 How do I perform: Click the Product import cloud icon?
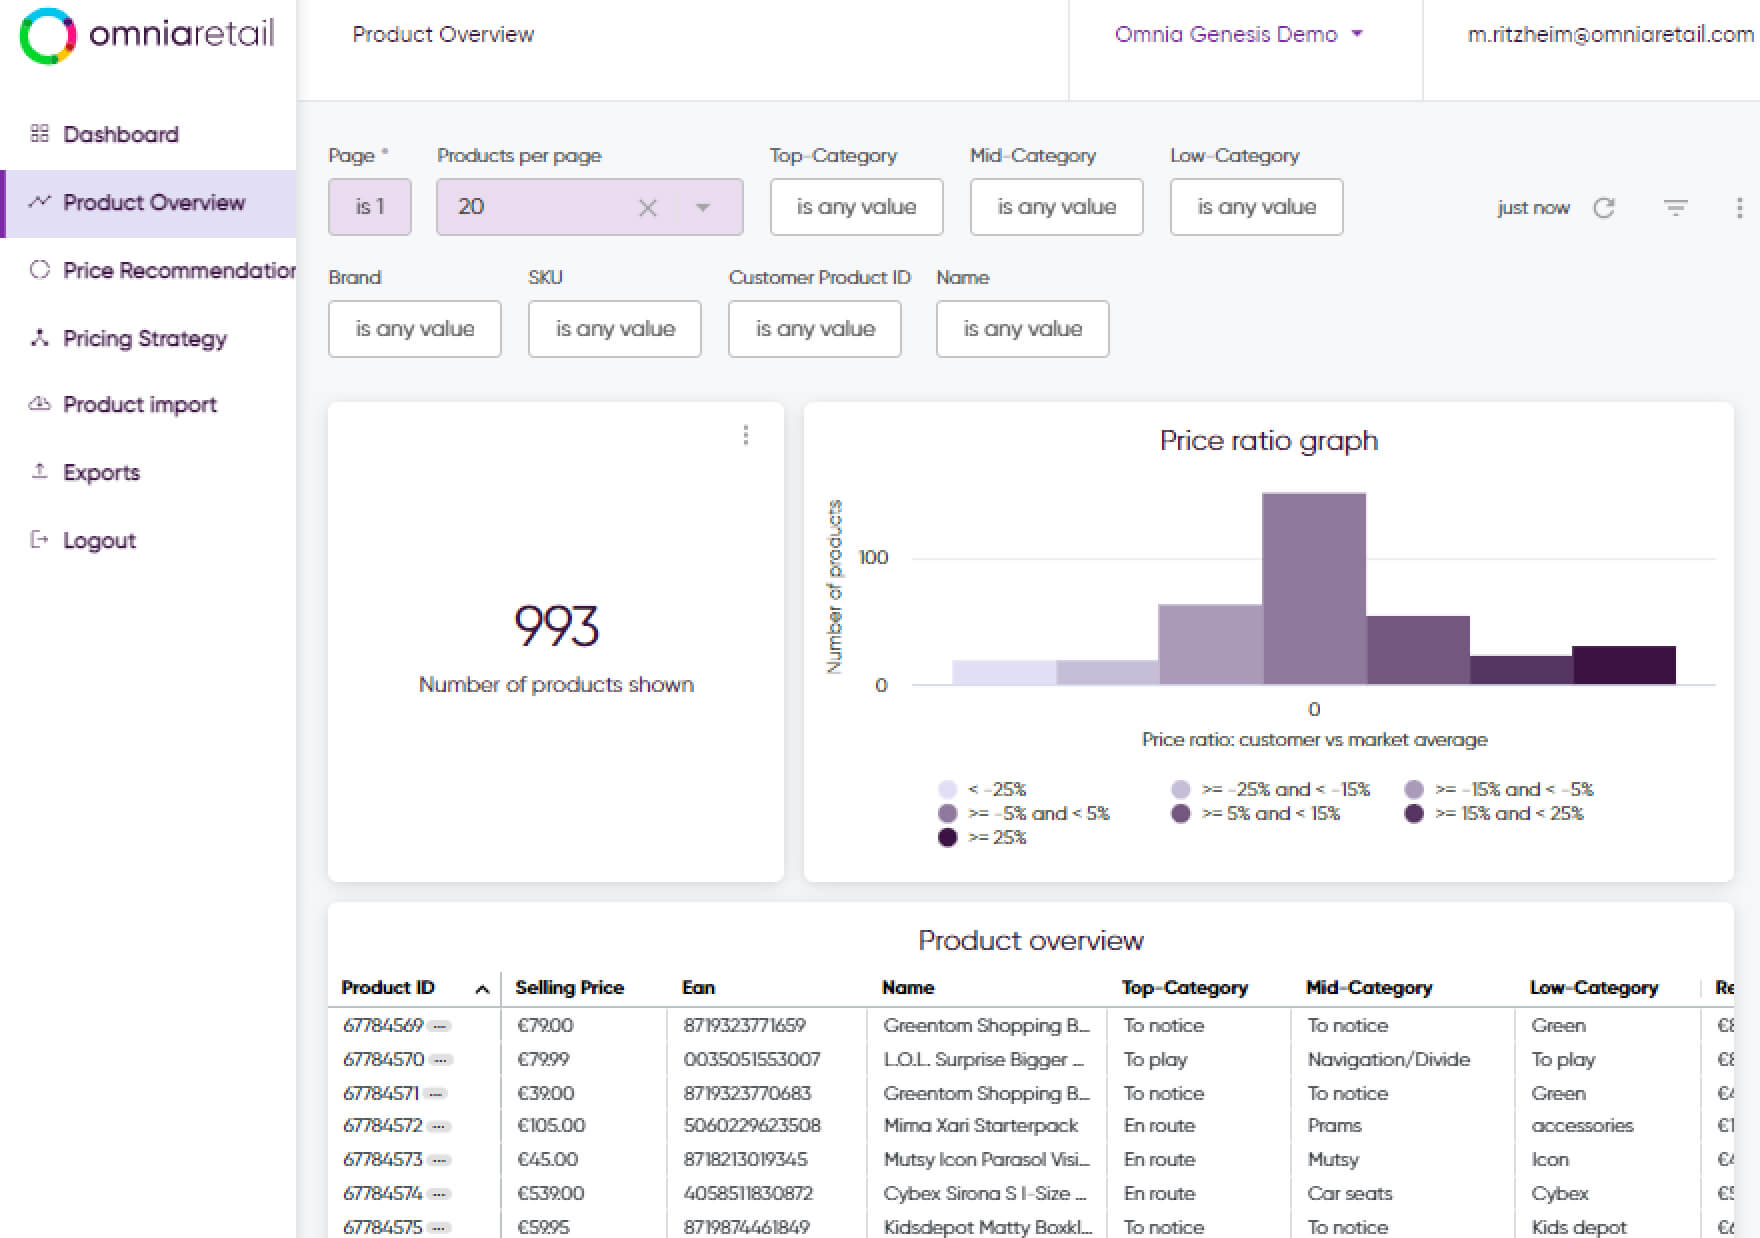[x=40, y=404]
